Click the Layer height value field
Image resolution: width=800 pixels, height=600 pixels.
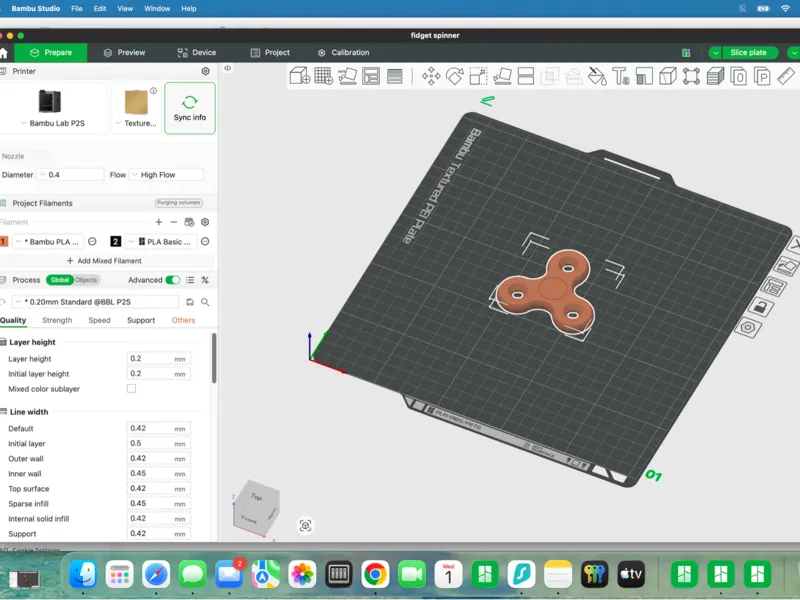(158, 359)
